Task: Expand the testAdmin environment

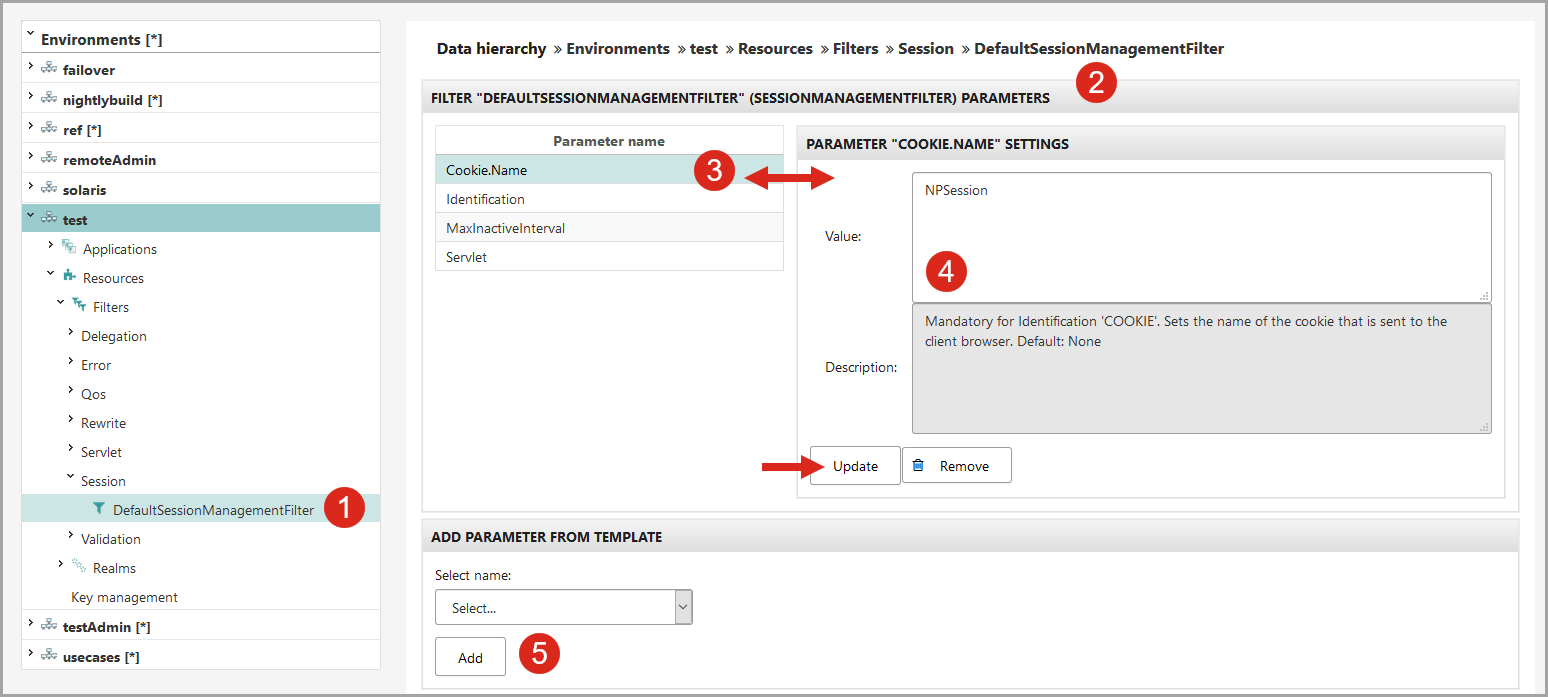Action: [30, 623]
